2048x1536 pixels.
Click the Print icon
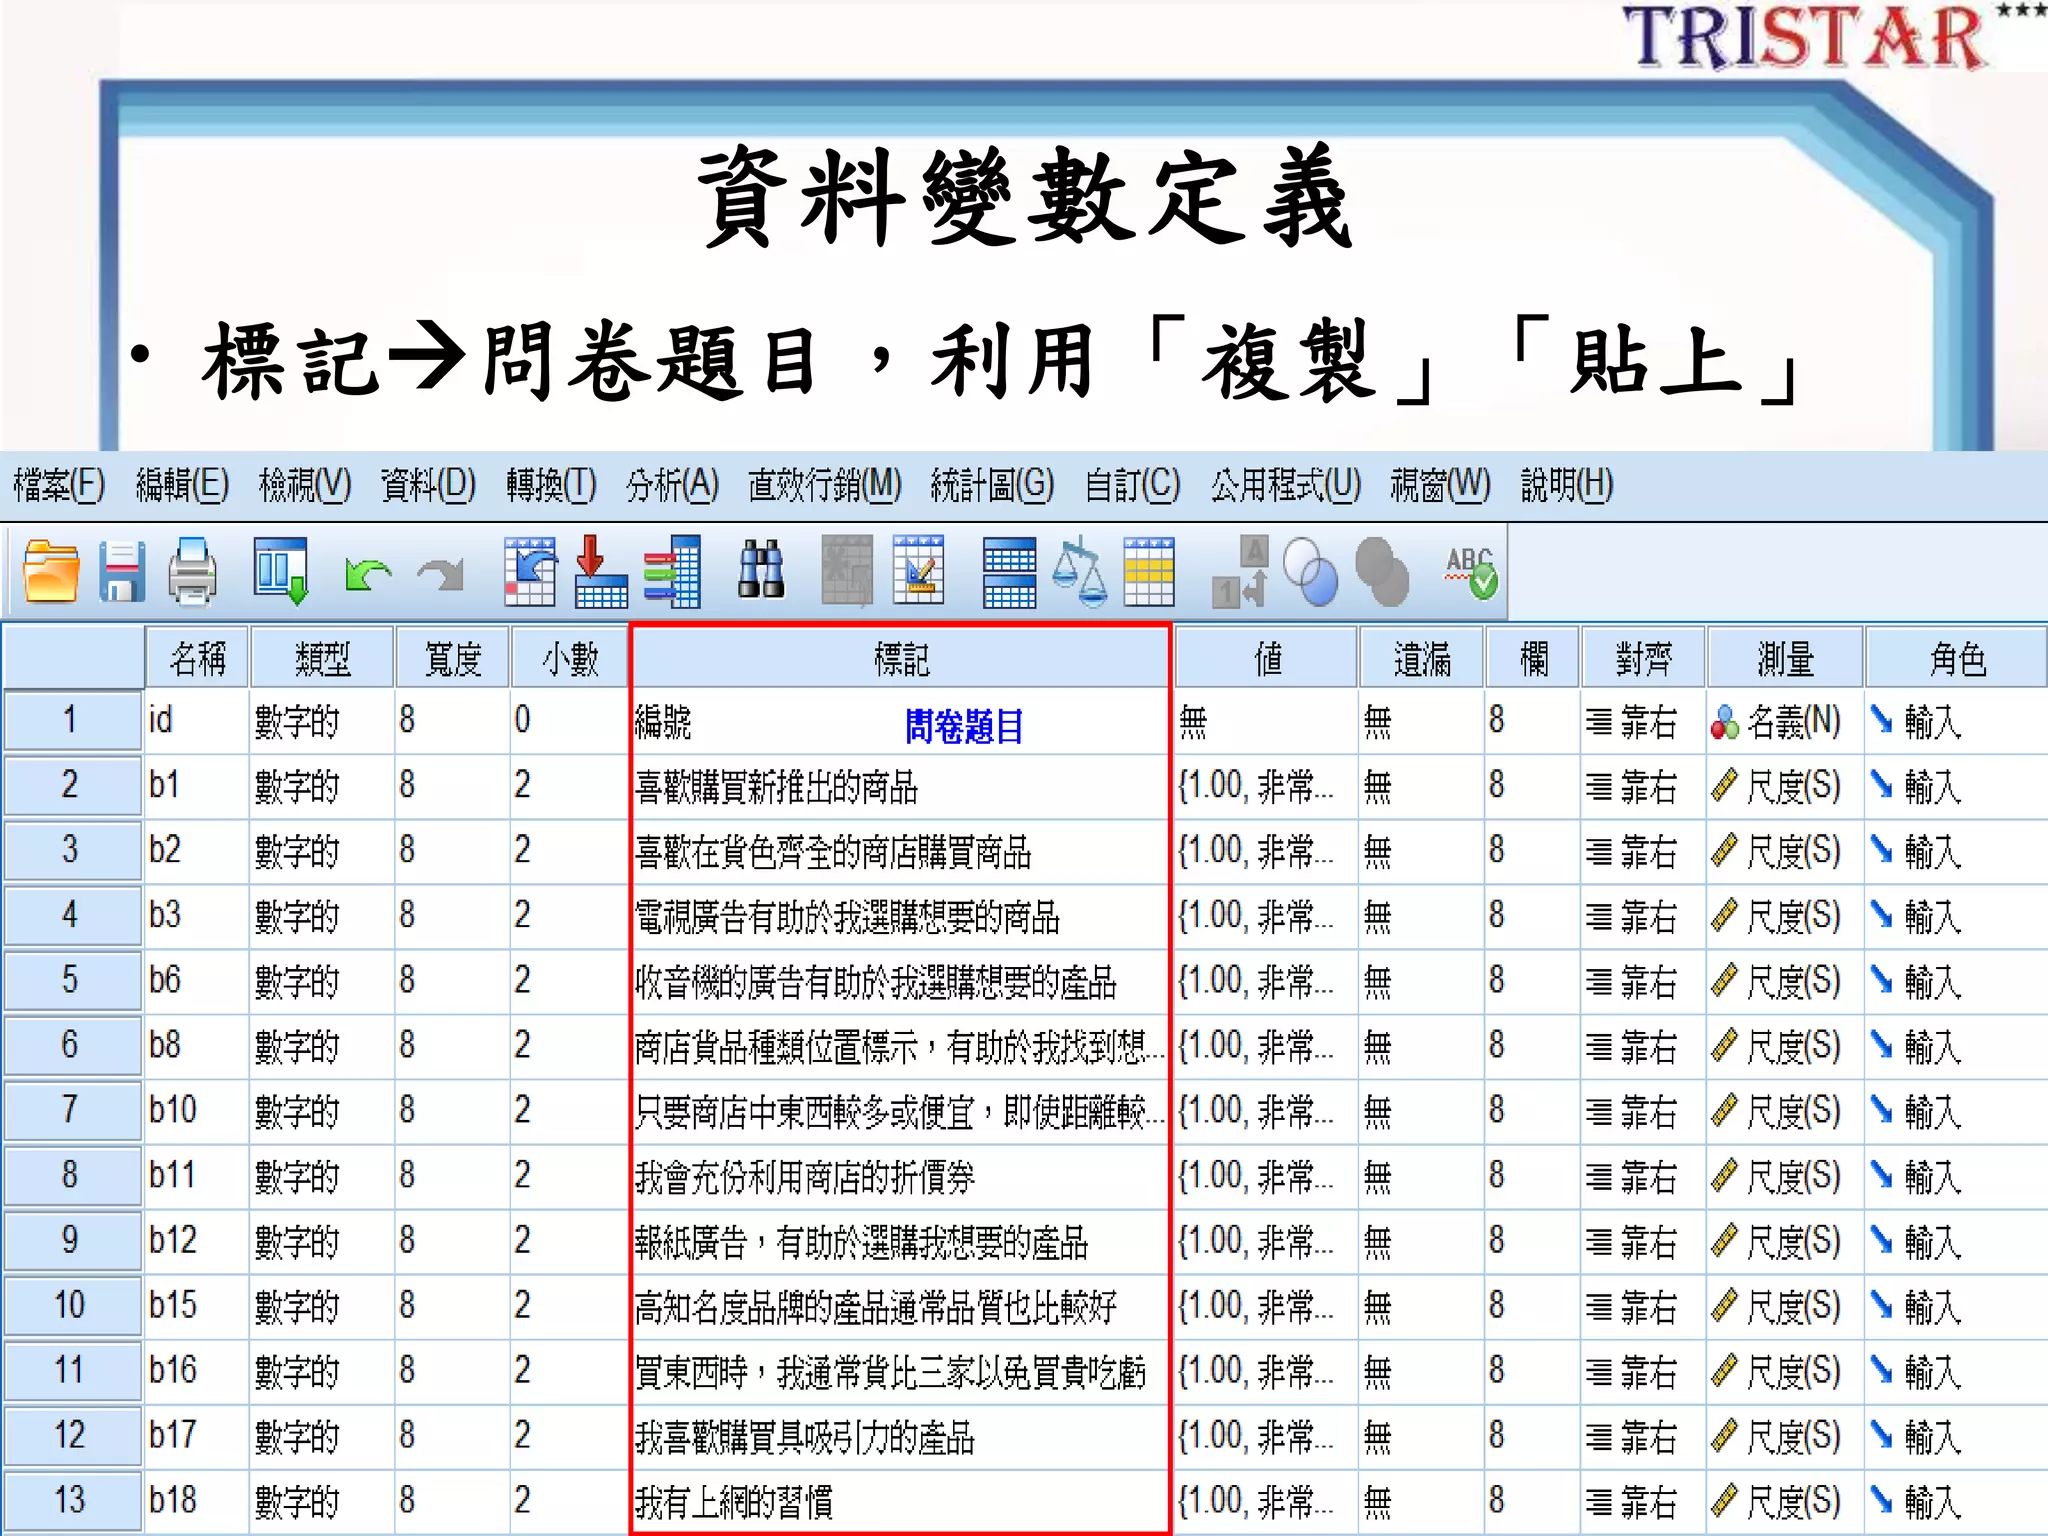(x=193, y=572)
